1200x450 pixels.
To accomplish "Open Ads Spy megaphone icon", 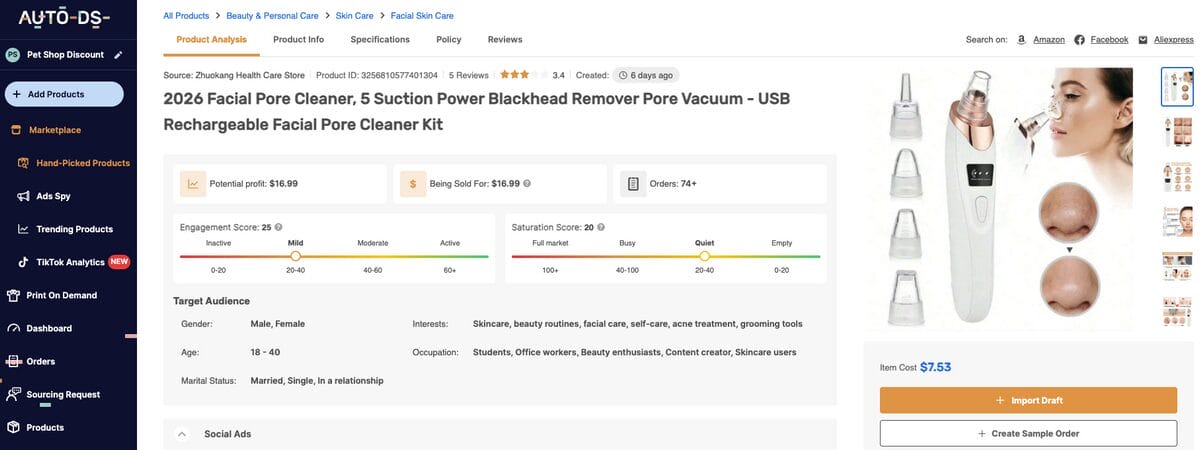I will pyautogui.click(x=23, y=197).
